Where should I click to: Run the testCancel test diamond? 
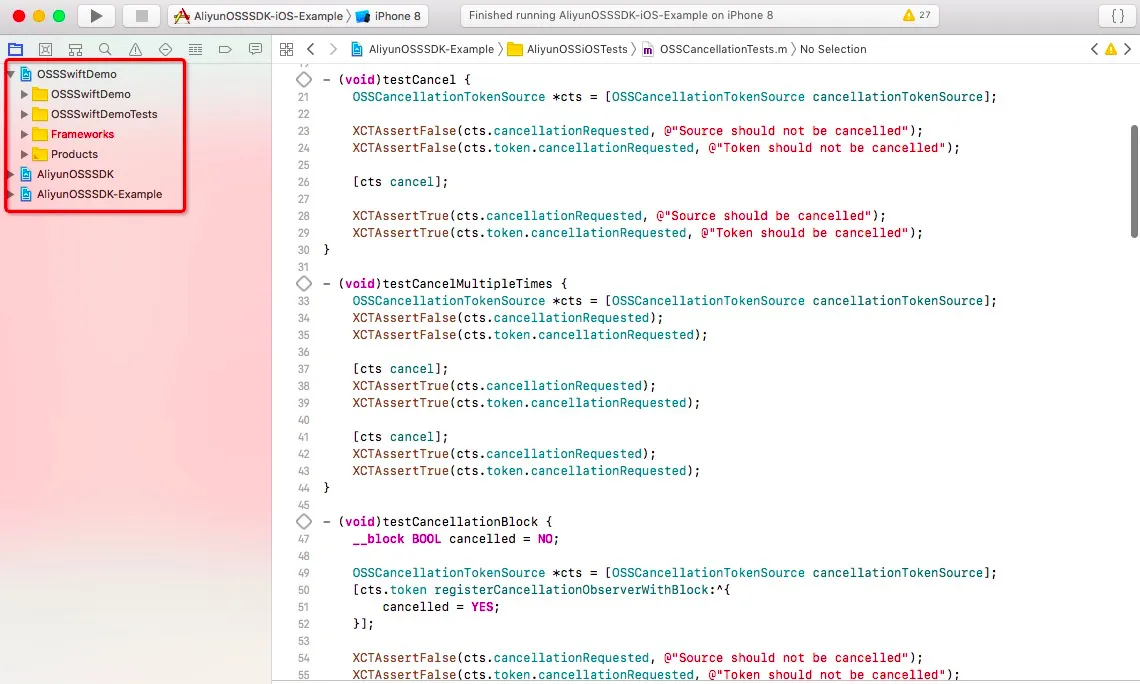(304, 79)
